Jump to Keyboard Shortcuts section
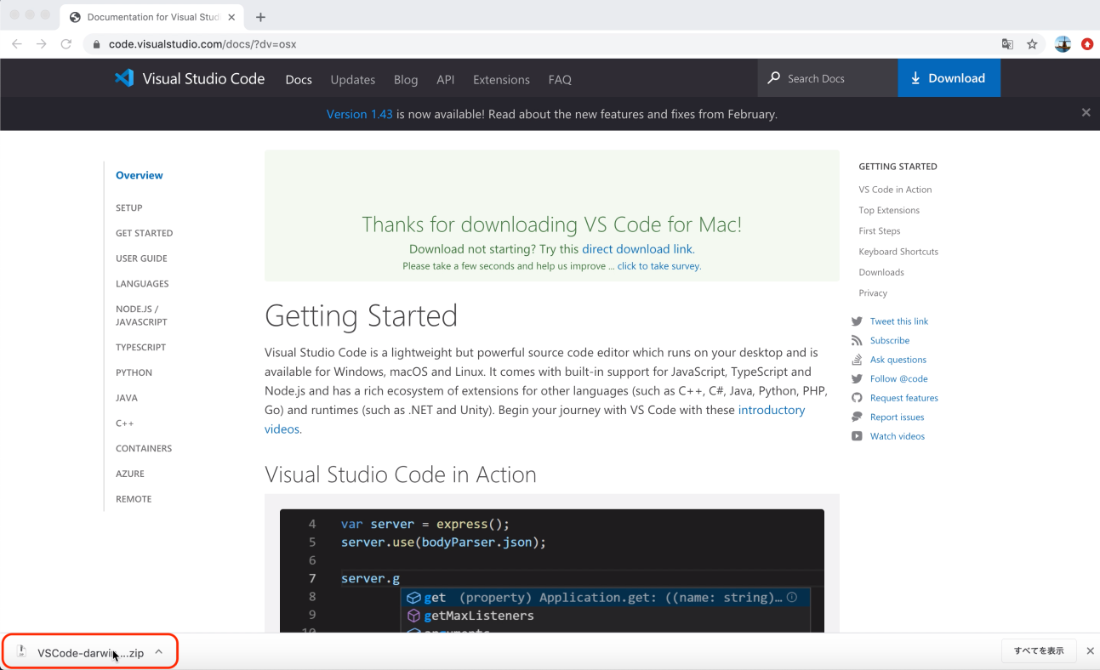 (x=898, y=251)
